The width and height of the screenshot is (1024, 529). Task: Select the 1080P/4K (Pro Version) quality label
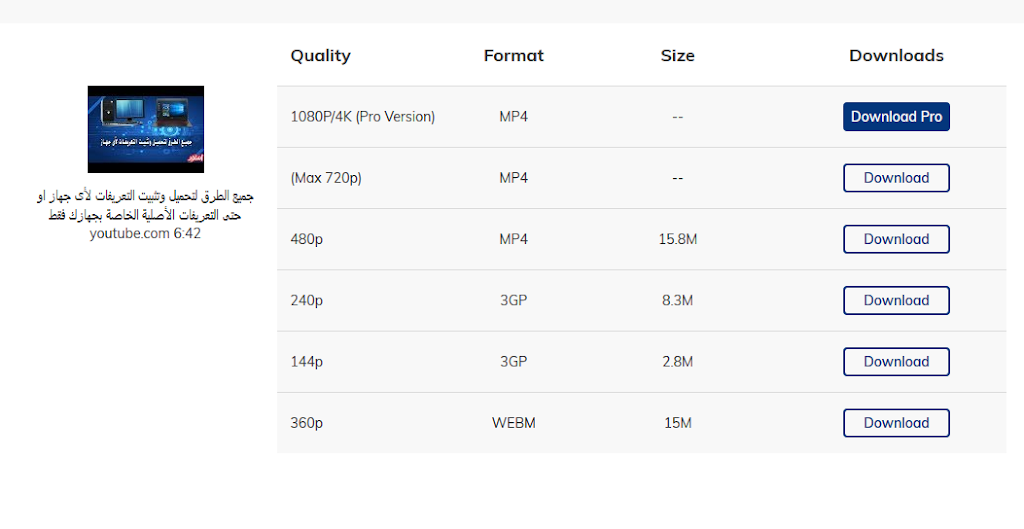[x=362, y=117]
